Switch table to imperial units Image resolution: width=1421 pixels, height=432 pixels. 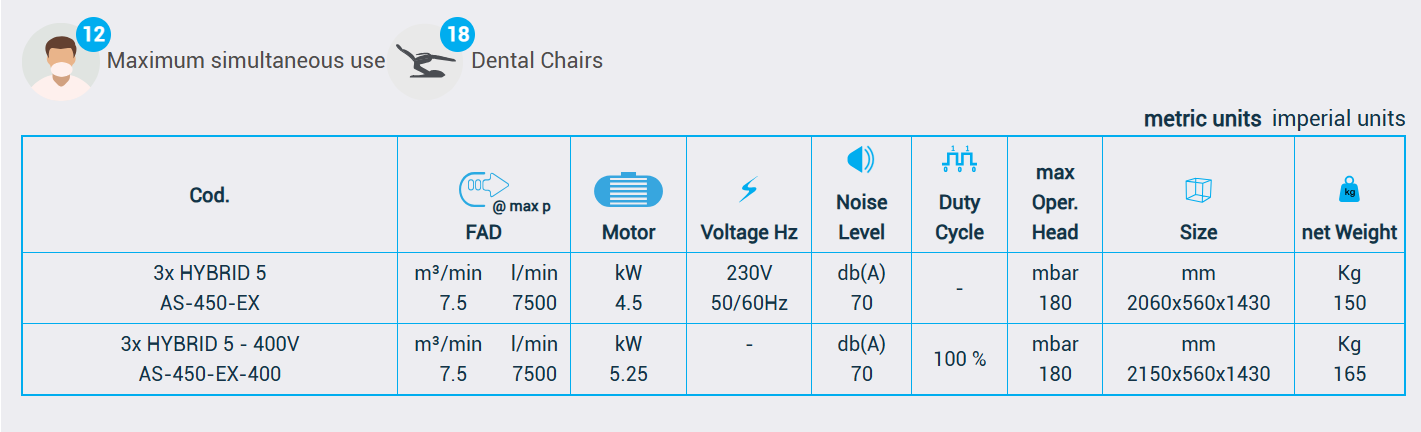coord(1338,118)
